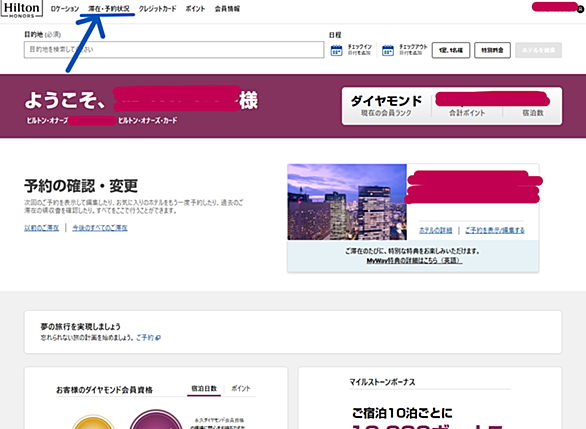The image size is (586, 429).
Task: Open the チェックアウト calendar icon
Action: [x=388, y=50]
